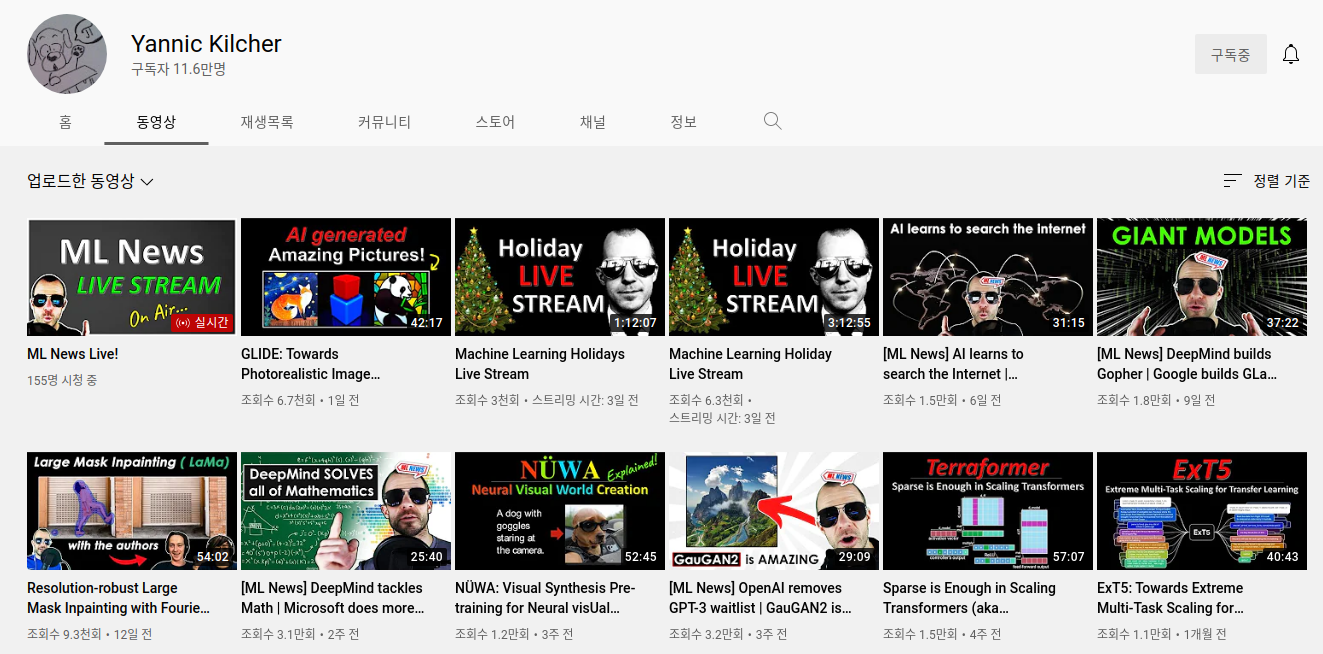The width and height of the screenshot is (1323, 654).
Task: Click the Yannic Kilcher channel avatar
Action: coord(67,54)
